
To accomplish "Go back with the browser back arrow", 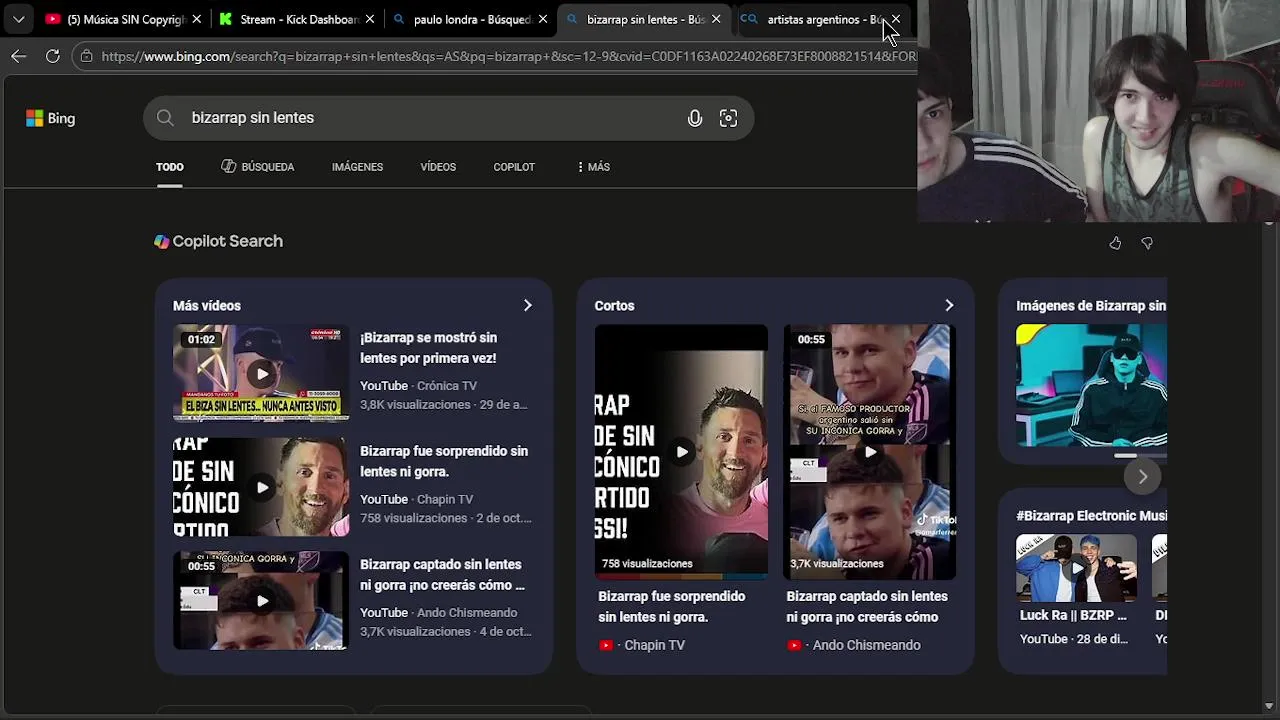I will (x=18, y=56).
